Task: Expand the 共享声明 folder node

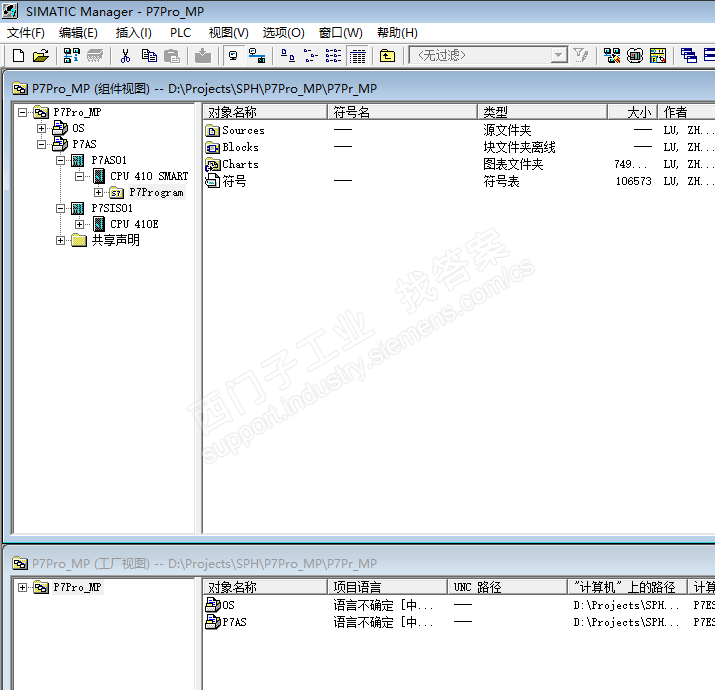Action: pyautogui.click(x=61, y=240)
